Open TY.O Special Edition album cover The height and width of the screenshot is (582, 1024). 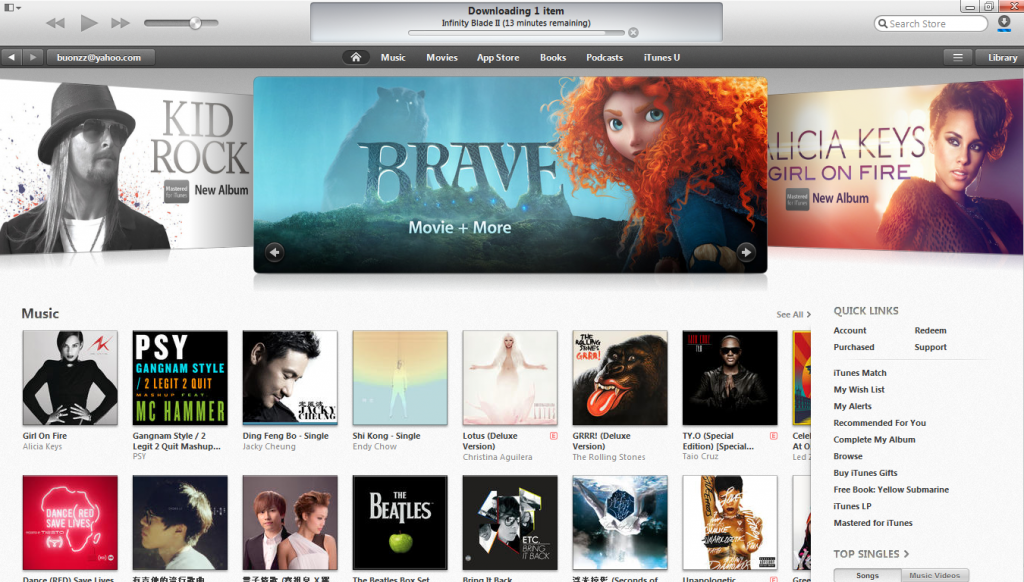click(x=730, y=378)
